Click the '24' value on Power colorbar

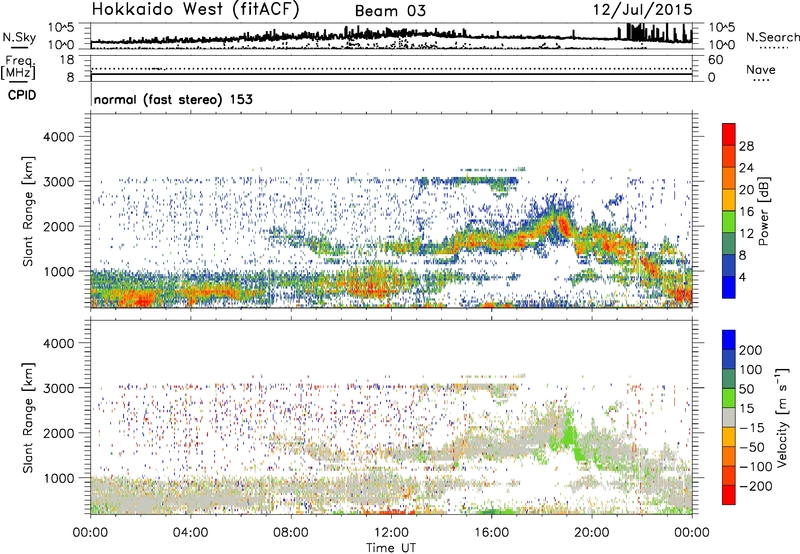coord(746,168)
